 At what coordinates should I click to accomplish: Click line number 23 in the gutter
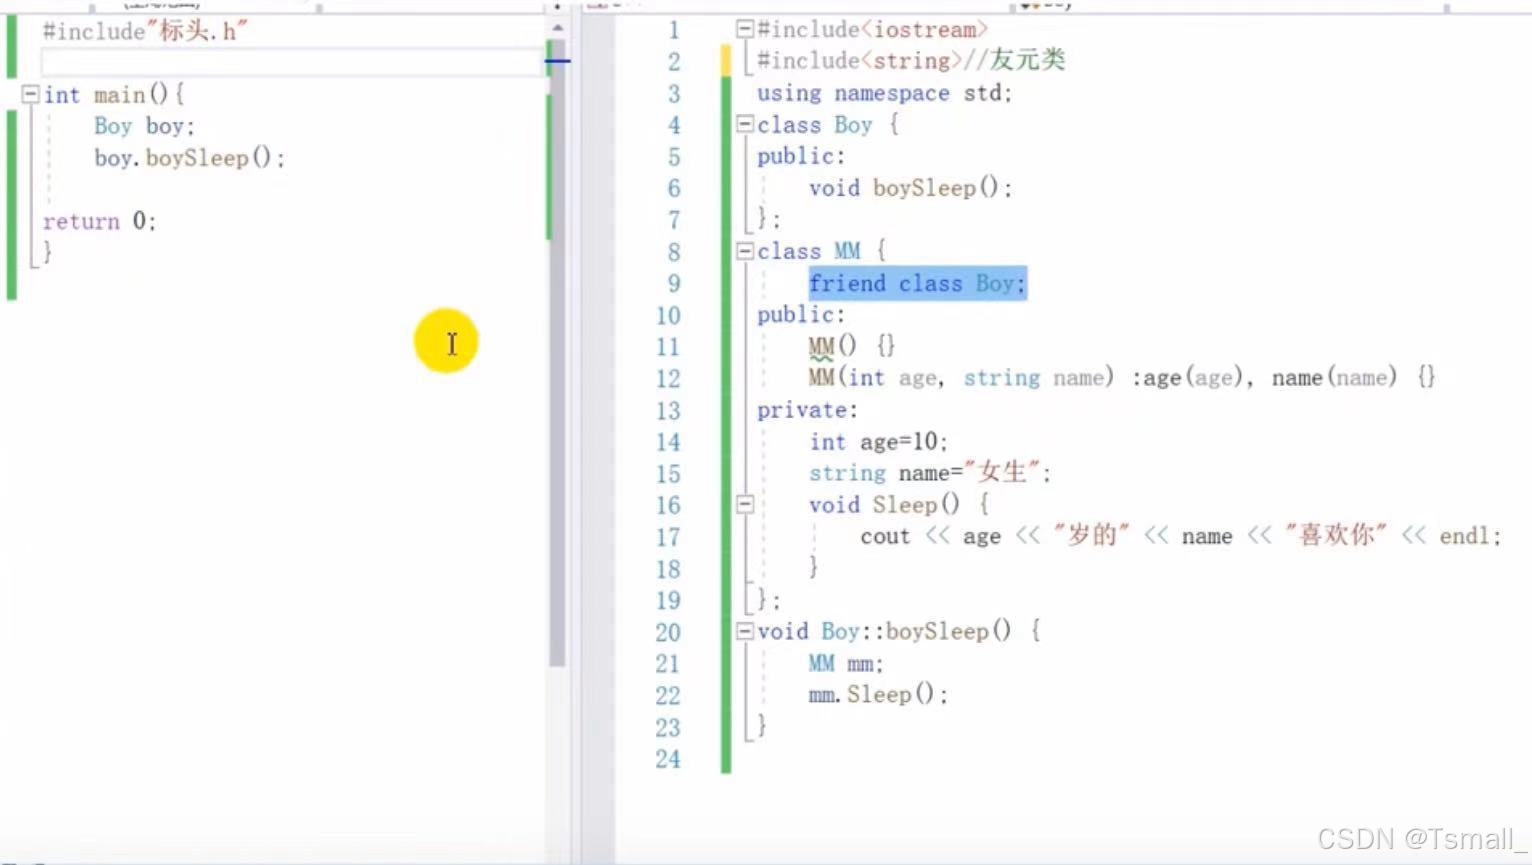(x=667, y=728)
